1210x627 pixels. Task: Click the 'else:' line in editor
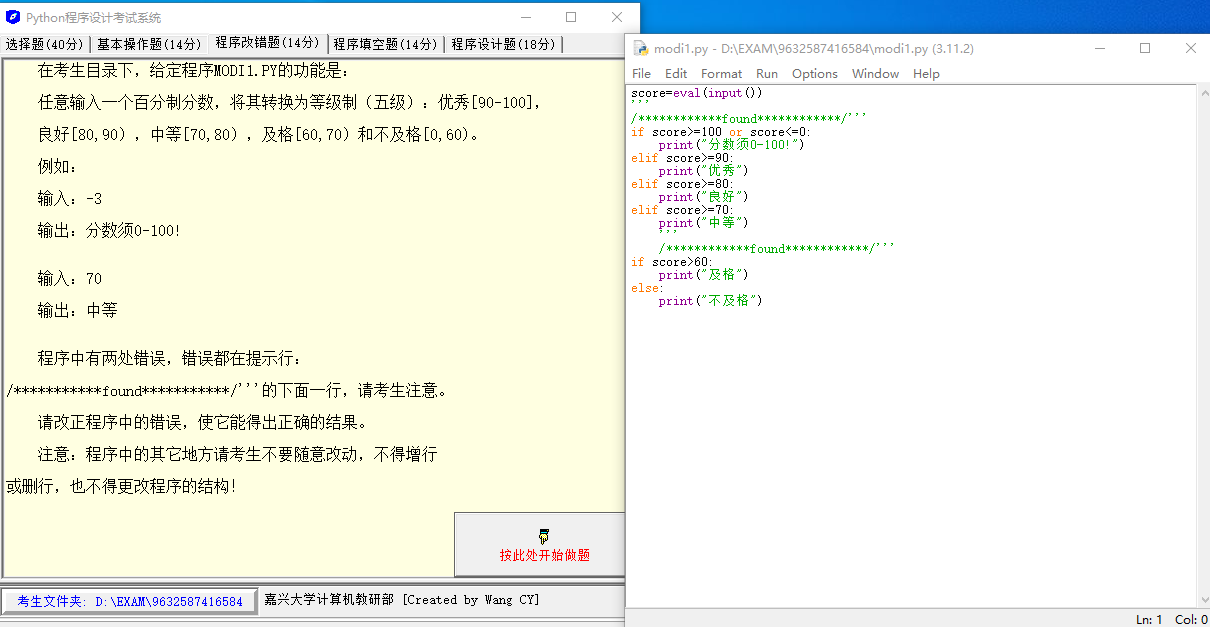point(647,288)
